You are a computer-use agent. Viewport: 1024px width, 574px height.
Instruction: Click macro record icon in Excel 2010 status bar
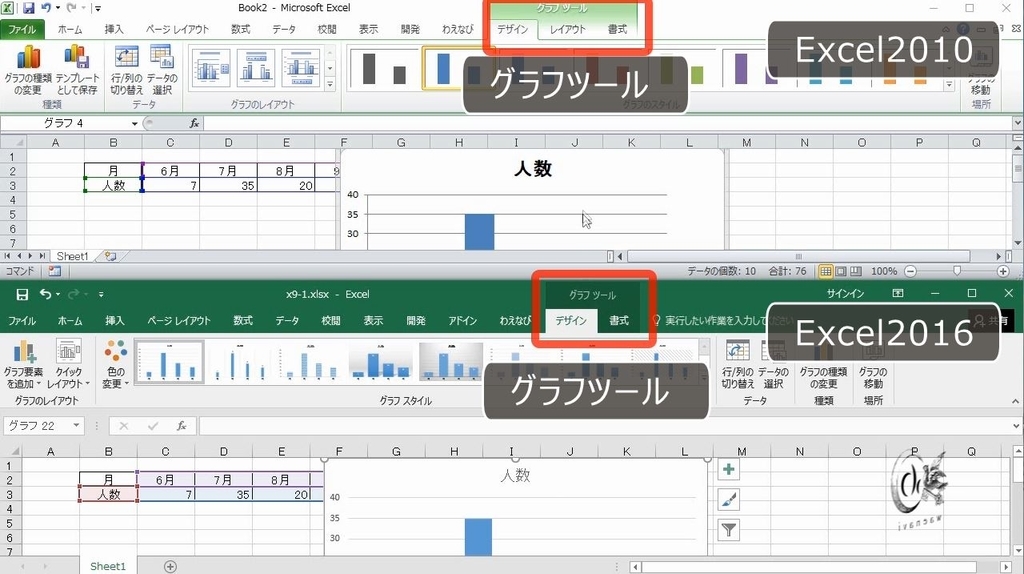pyautogui.click(x=55, y=271)
